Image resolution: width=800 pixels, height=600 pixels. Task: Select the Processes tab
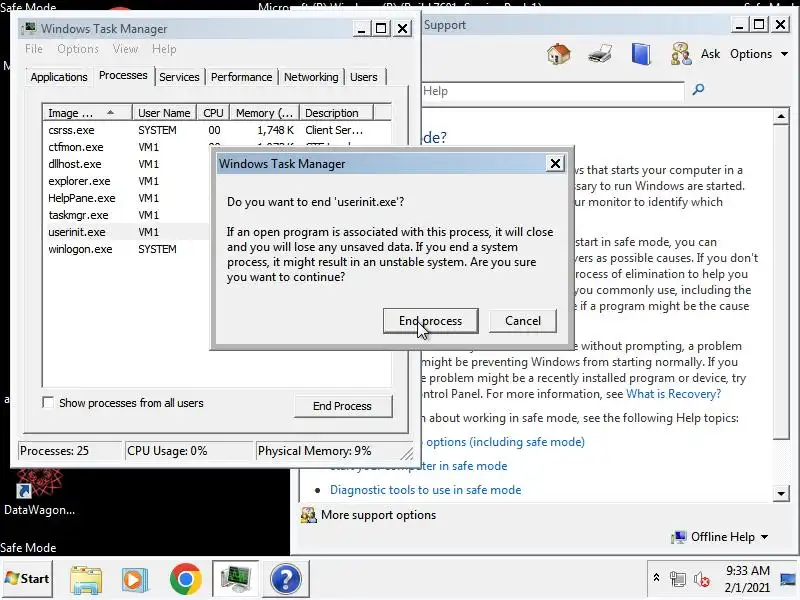point(123,76)
